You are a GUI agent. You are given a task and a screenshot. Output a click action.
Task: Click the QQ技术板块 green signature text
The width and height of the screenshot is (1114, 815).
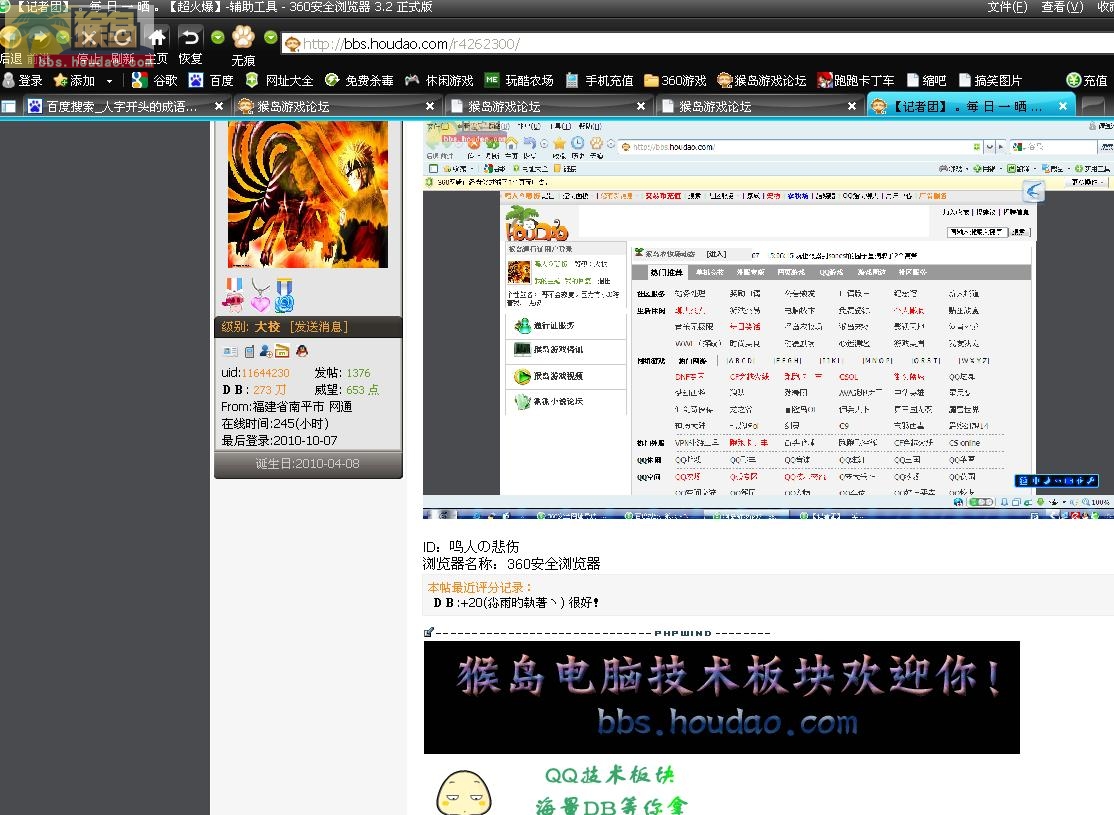click(609, 774)
